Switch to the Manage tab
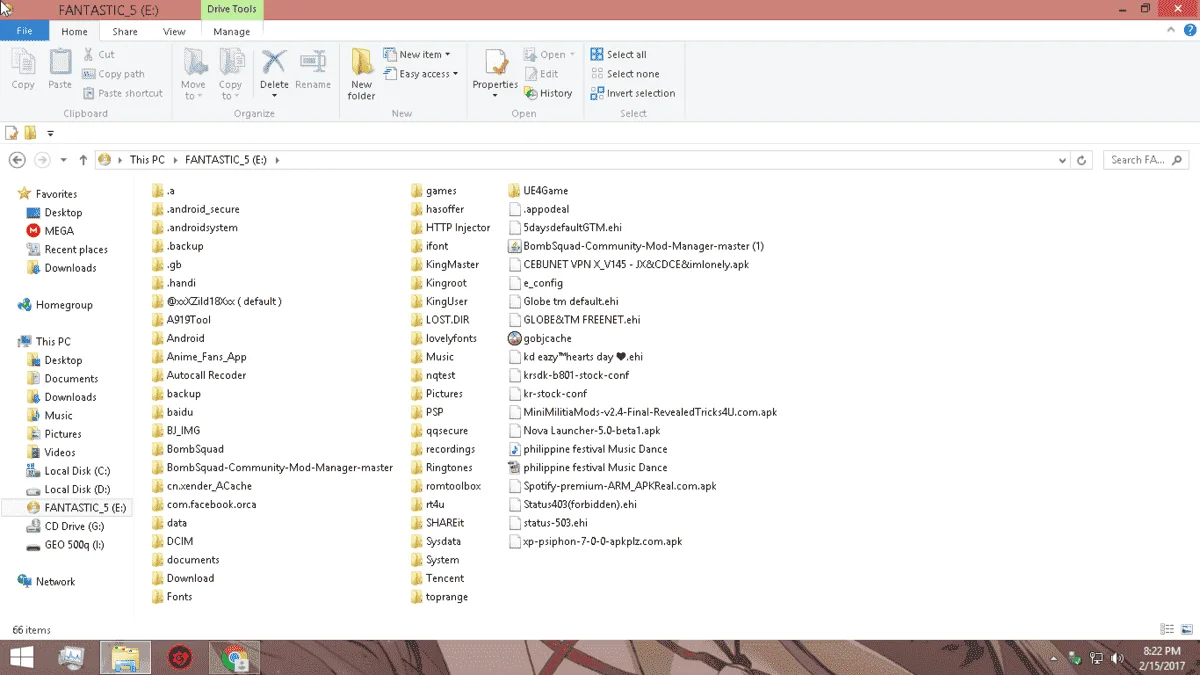Viewport: 1200px width, 675px height. click(x=231, y=31)
